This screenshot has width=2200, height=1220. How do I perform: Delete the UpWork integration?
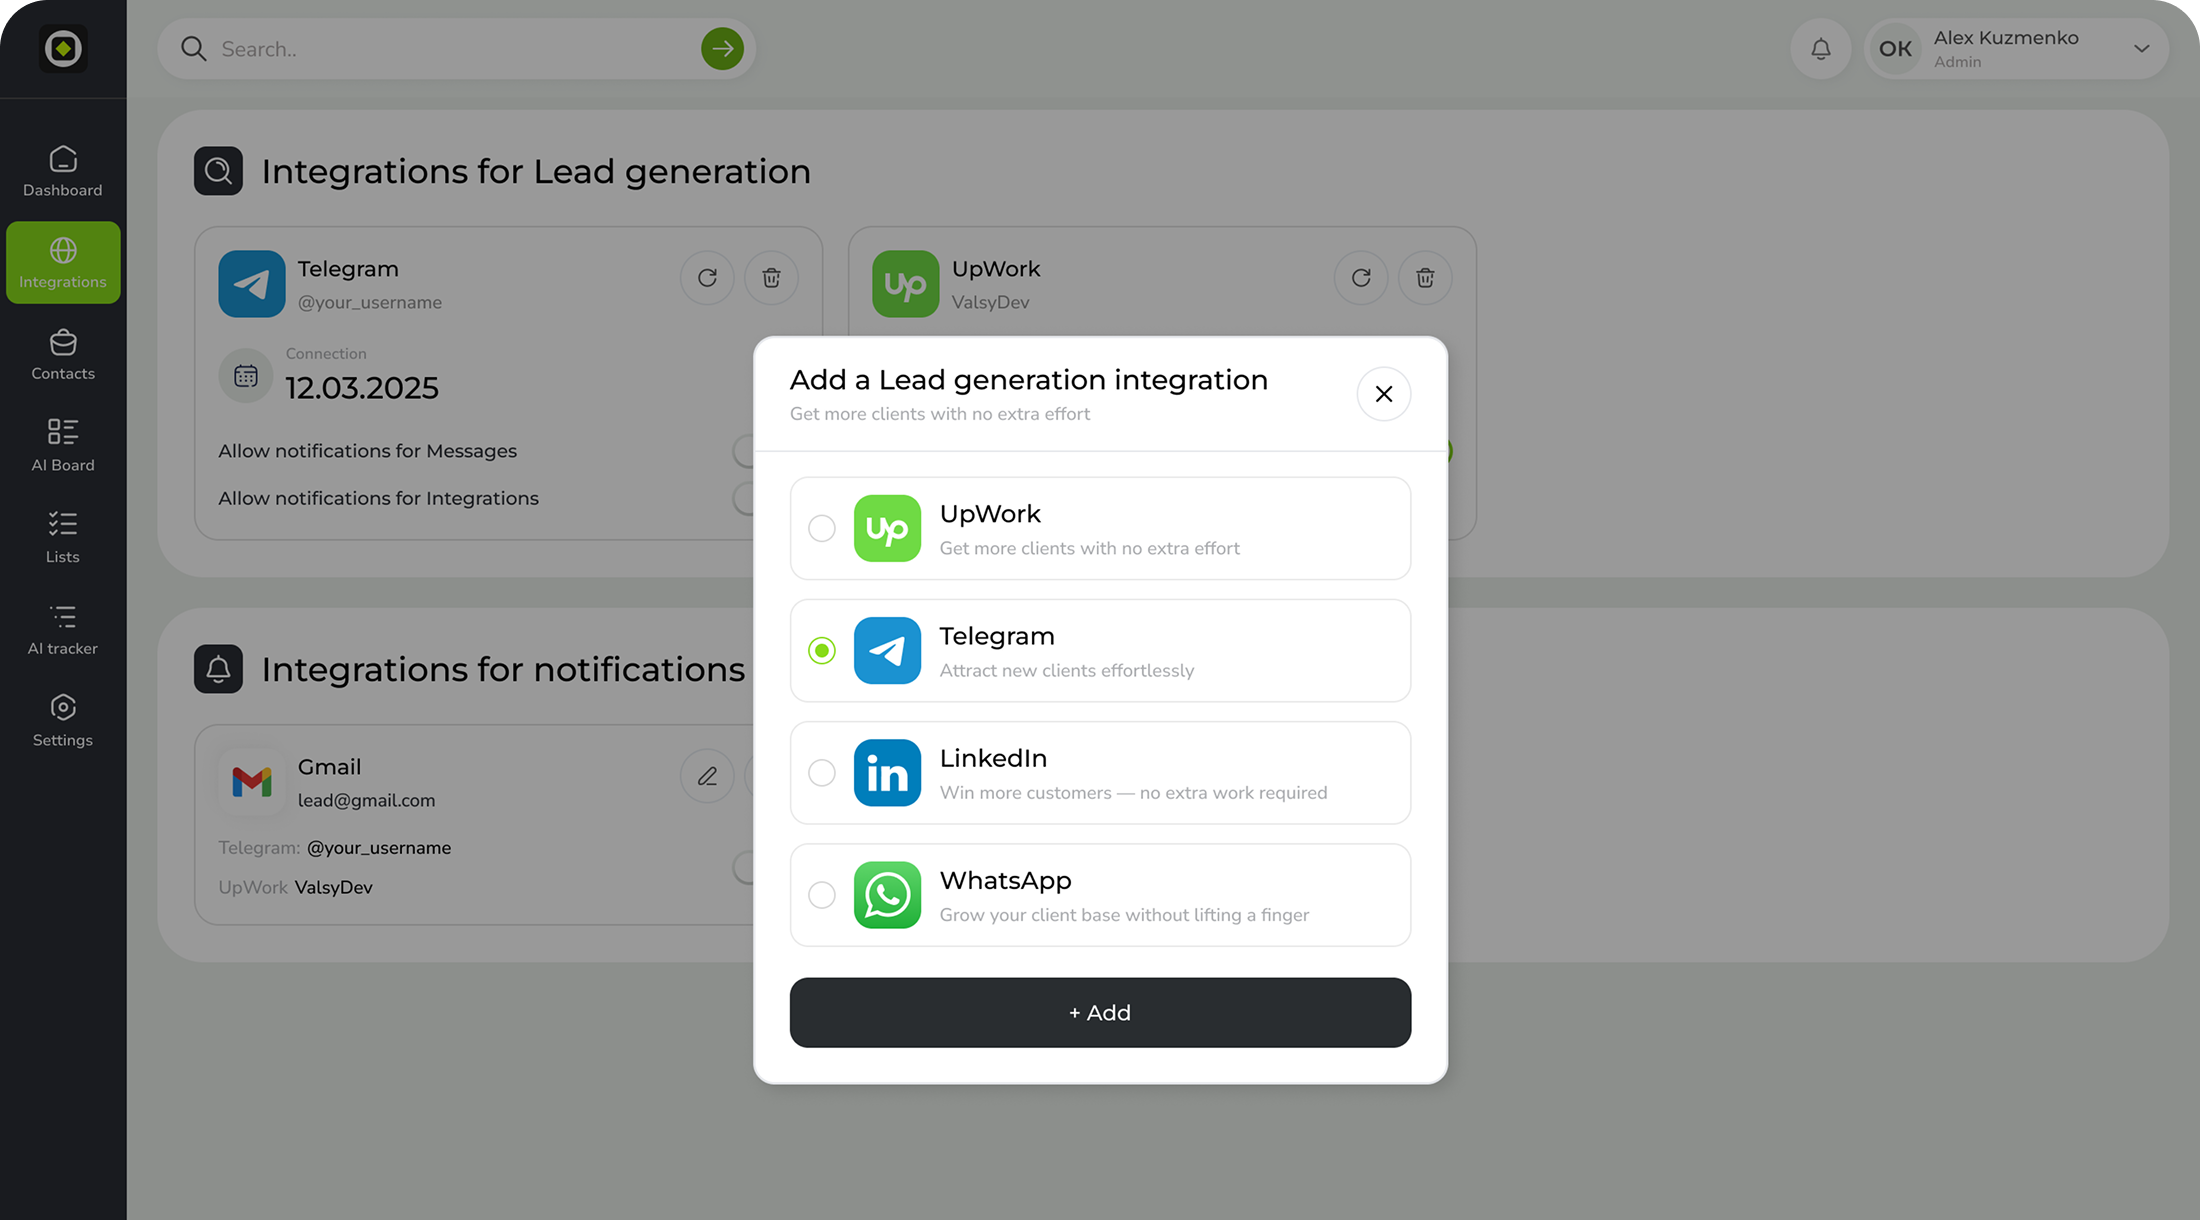(1425, 278)
